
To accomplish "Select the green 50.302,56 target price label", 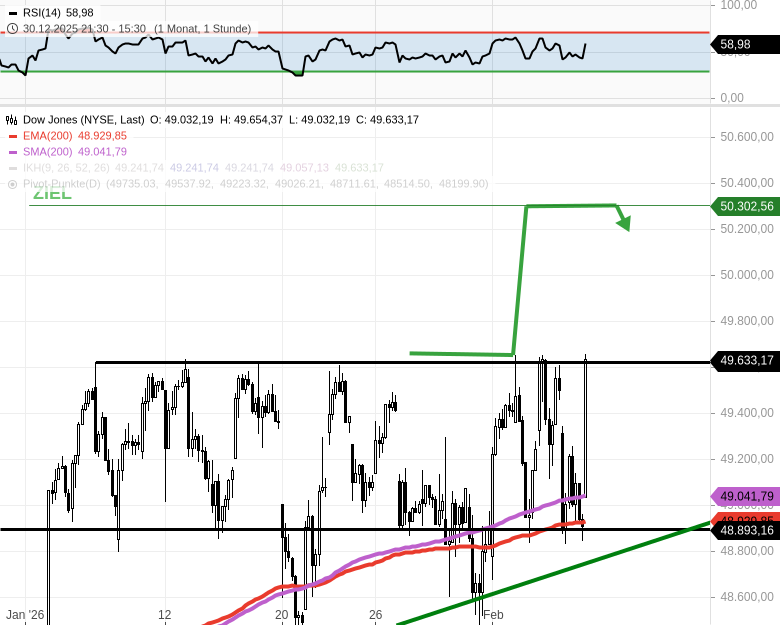I will [746, 207].
